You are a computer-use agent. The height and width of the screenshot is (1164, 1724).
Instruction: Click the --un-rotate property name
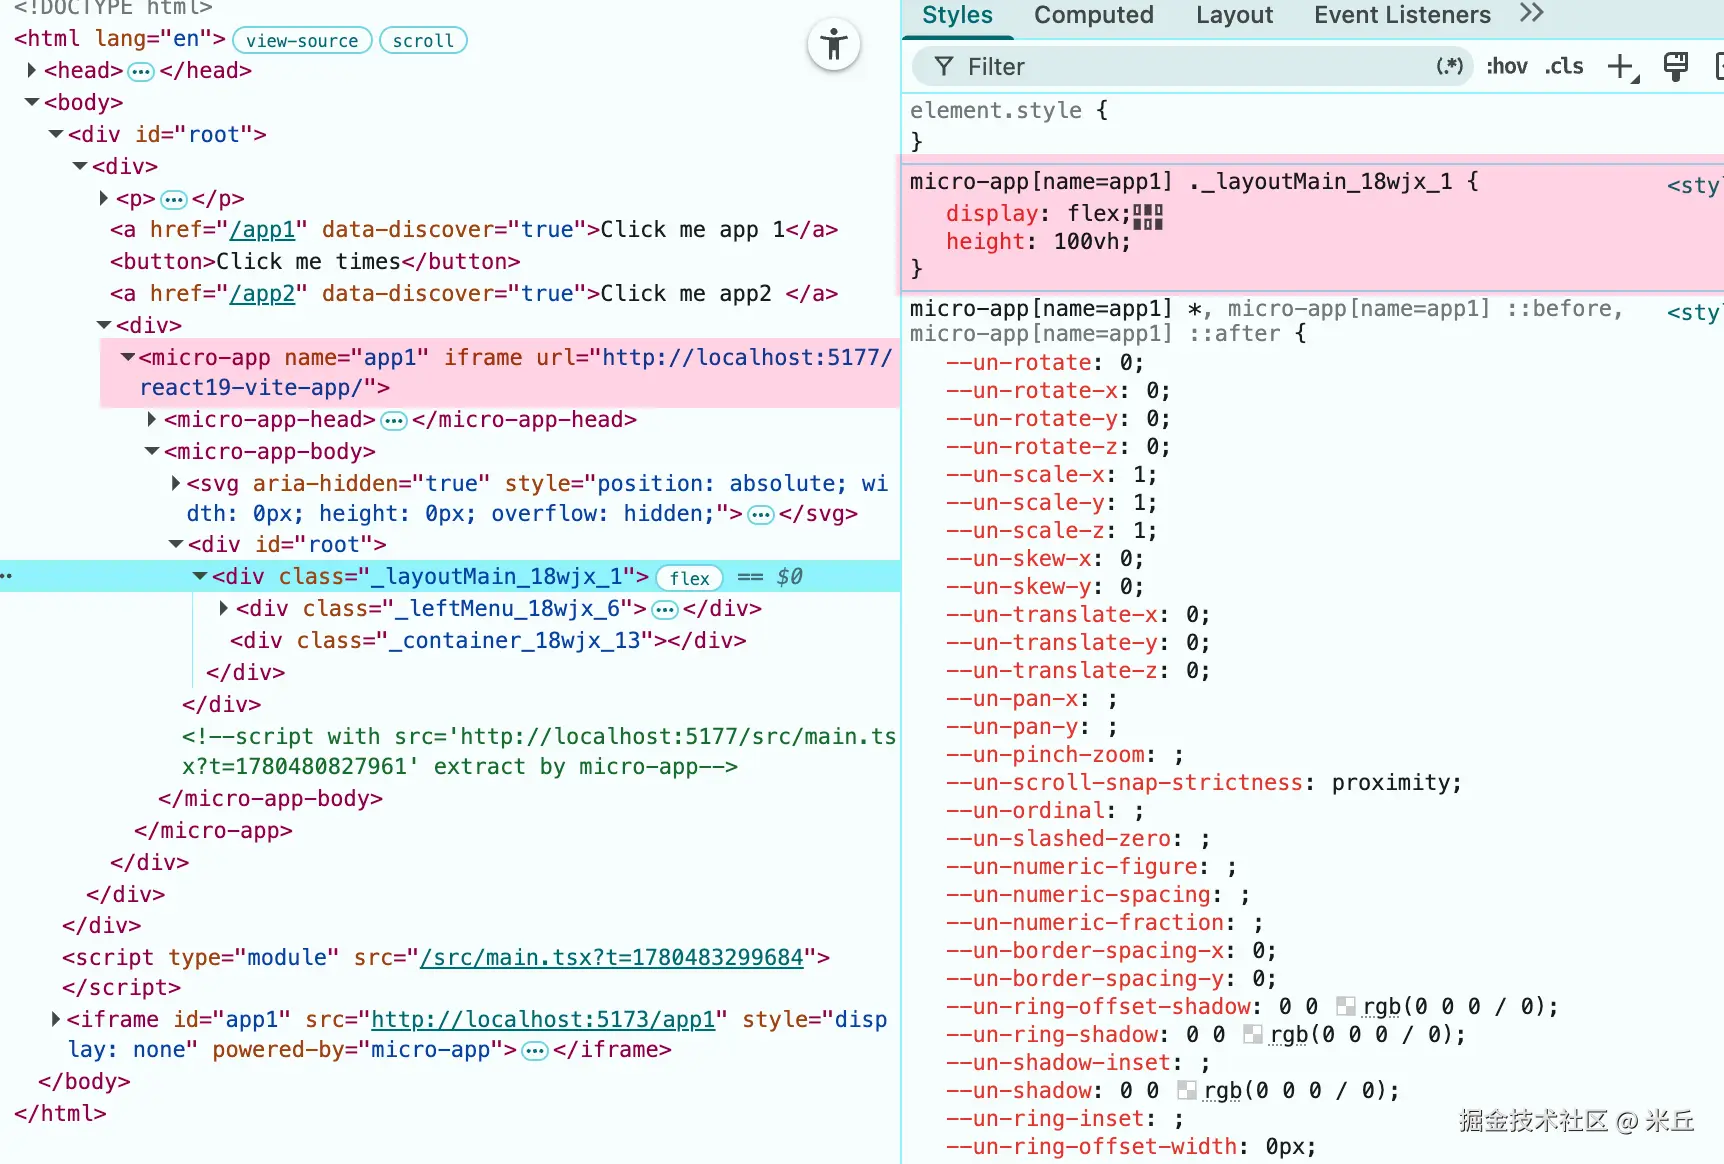coord(1018,362)
